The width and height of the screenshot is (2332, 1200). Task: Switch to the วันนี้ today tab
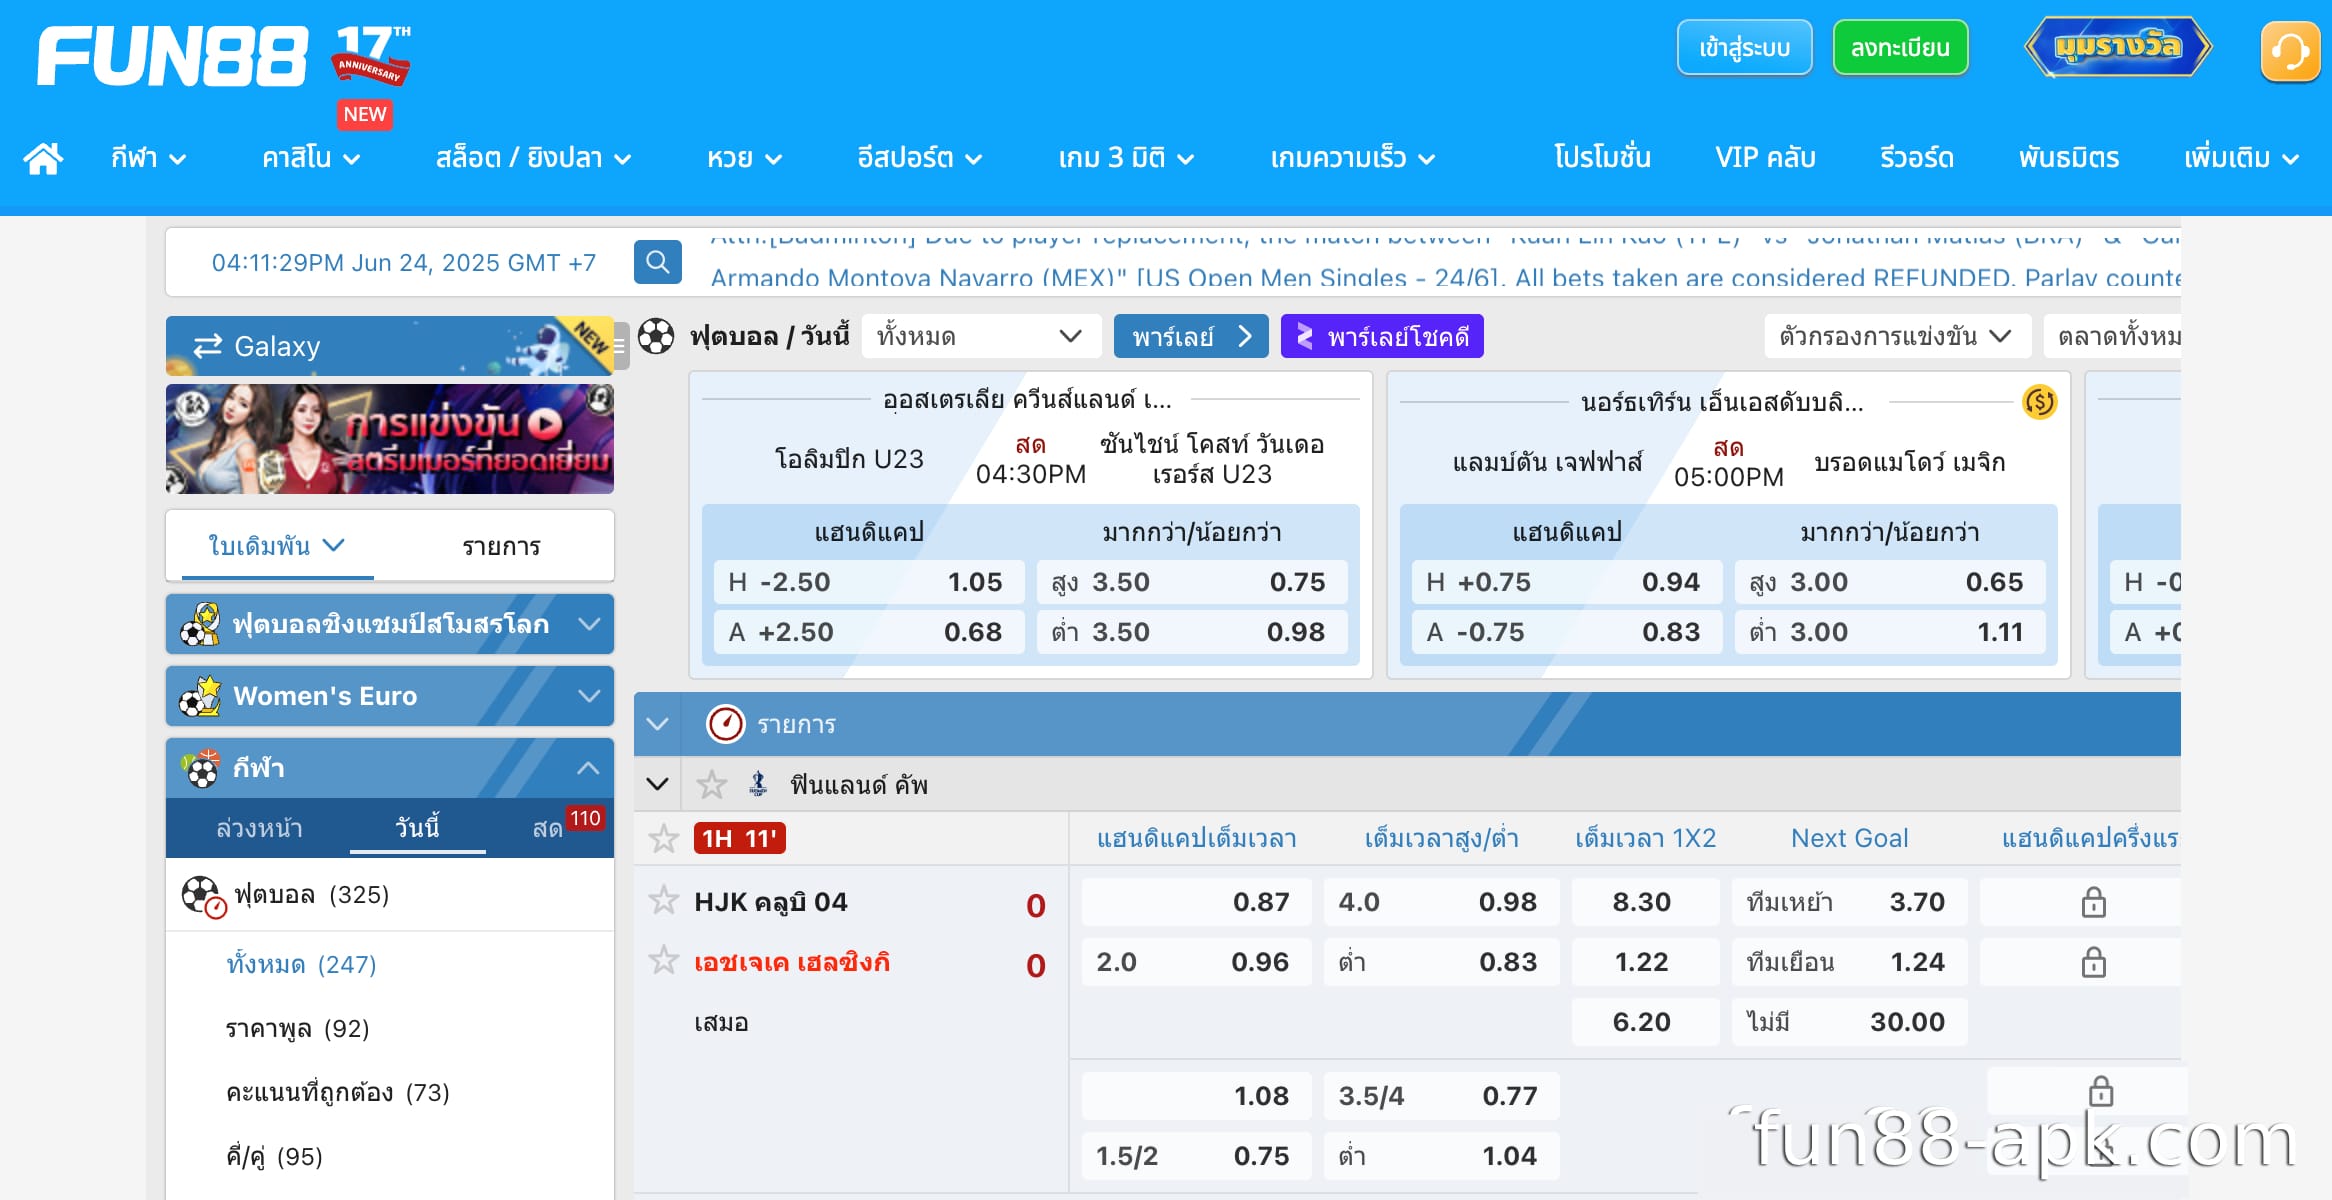(x=417, y=828)
